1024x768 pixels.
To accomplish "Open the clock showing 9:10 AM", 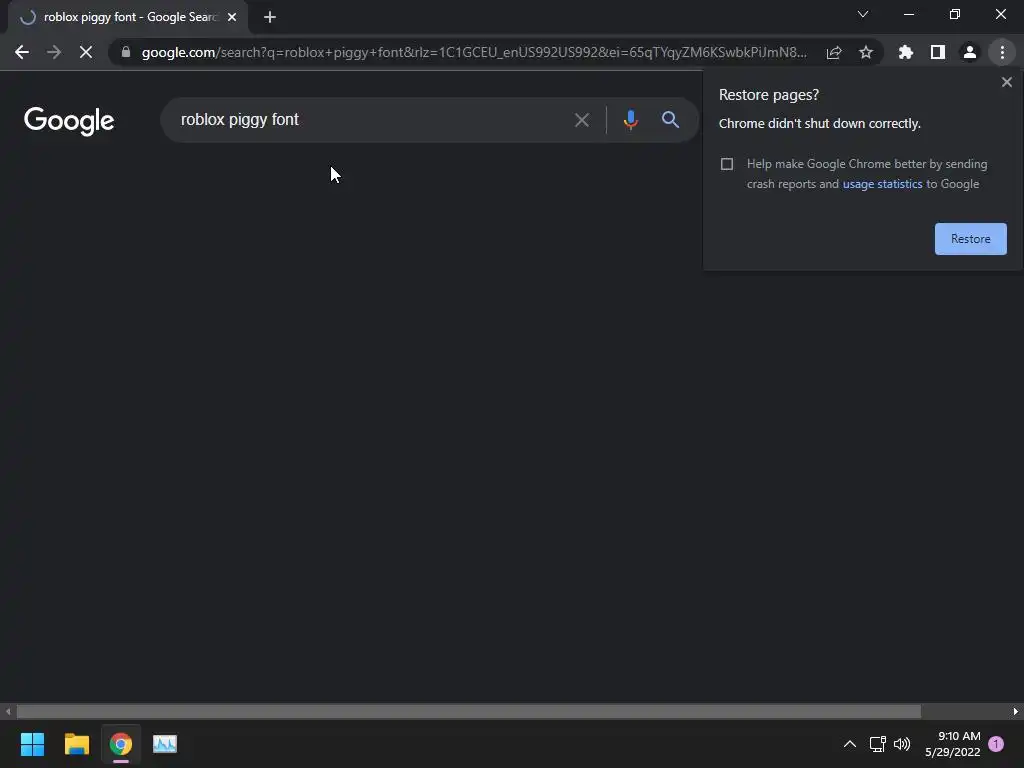I will pyautogui.click(x=952, y=744).
